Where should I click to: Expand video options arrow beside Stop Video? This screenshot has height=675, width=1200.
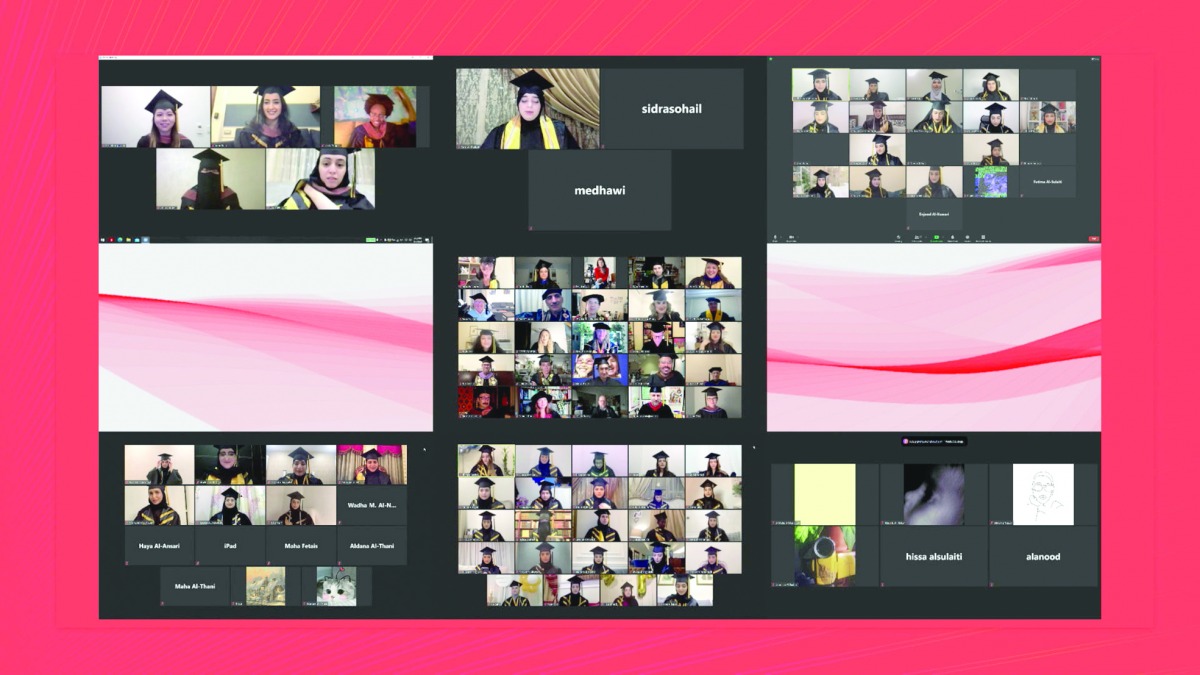point(798,237)
